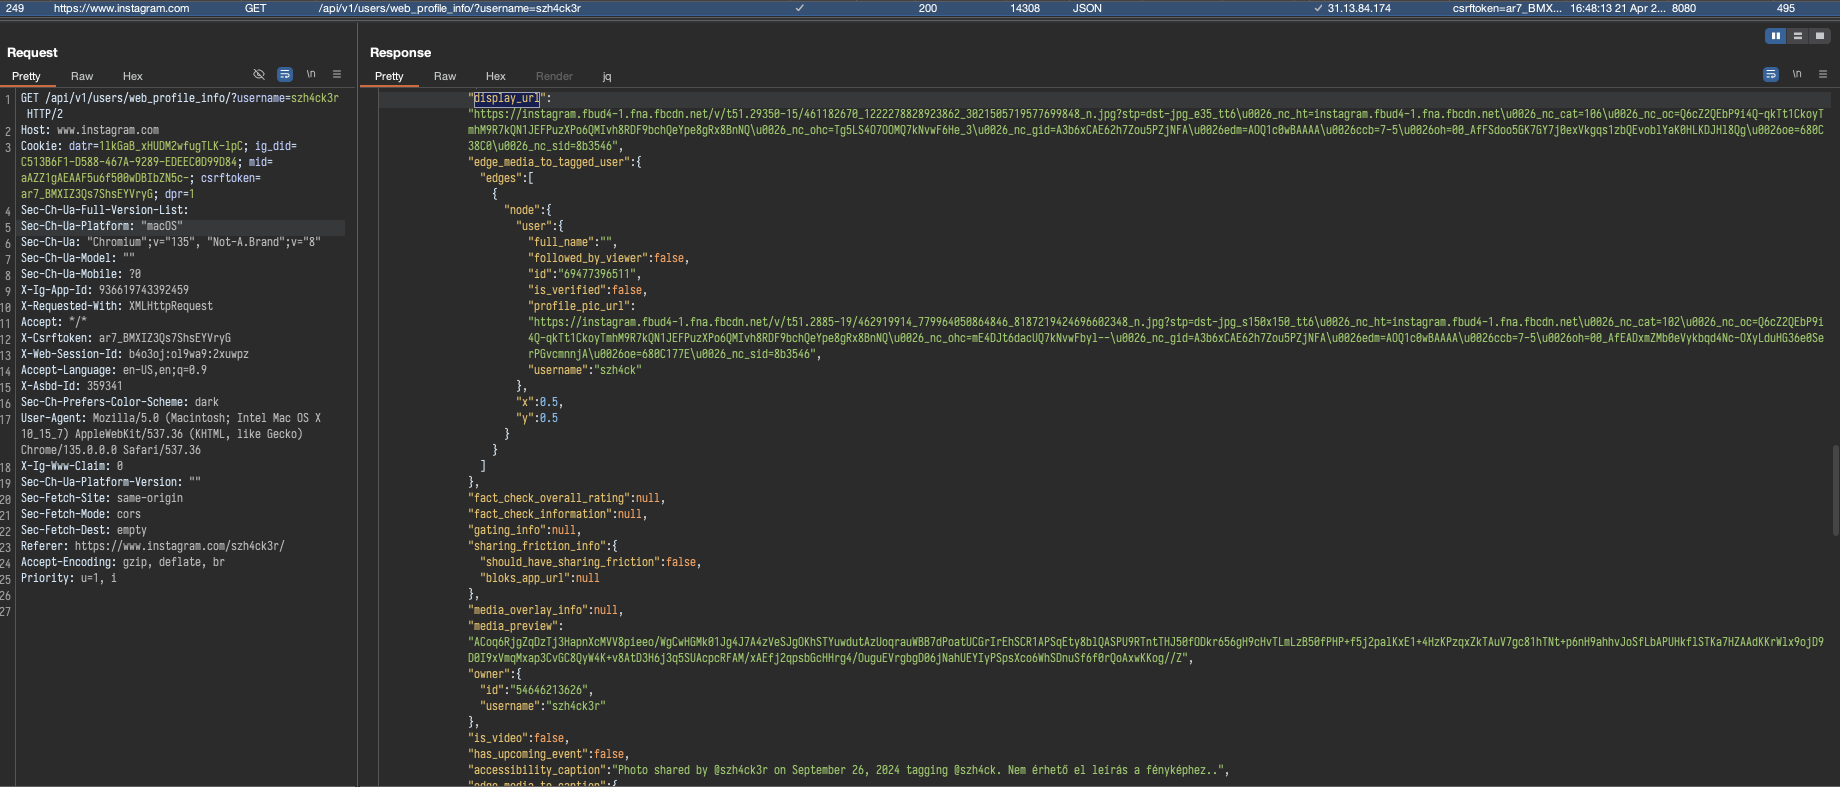Click the X-Requested-With XMLHttpRequest header
Image resolution: width=1840 pixels, height=787 pixels.
(x=117, y=306)
